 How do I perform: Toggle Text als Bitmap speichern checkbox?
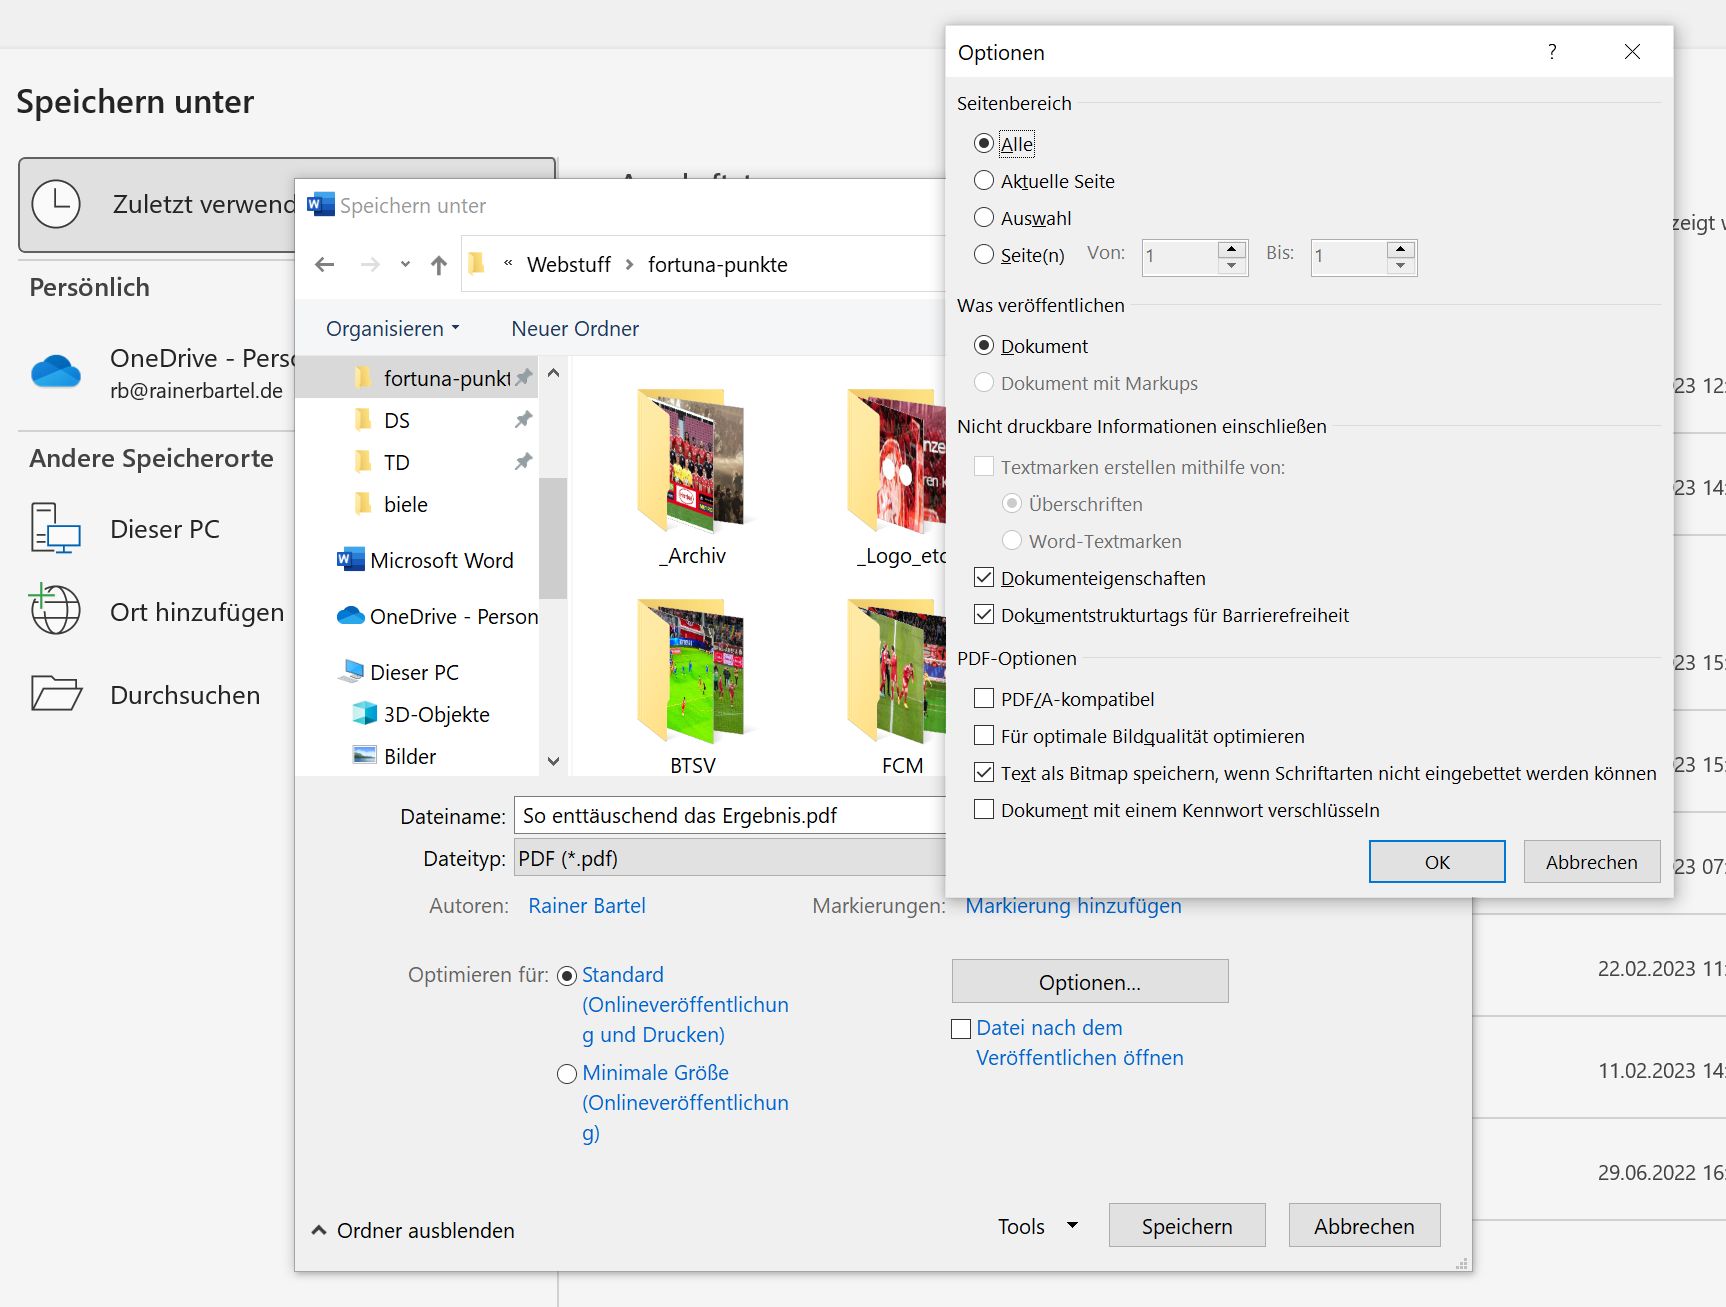984,772
